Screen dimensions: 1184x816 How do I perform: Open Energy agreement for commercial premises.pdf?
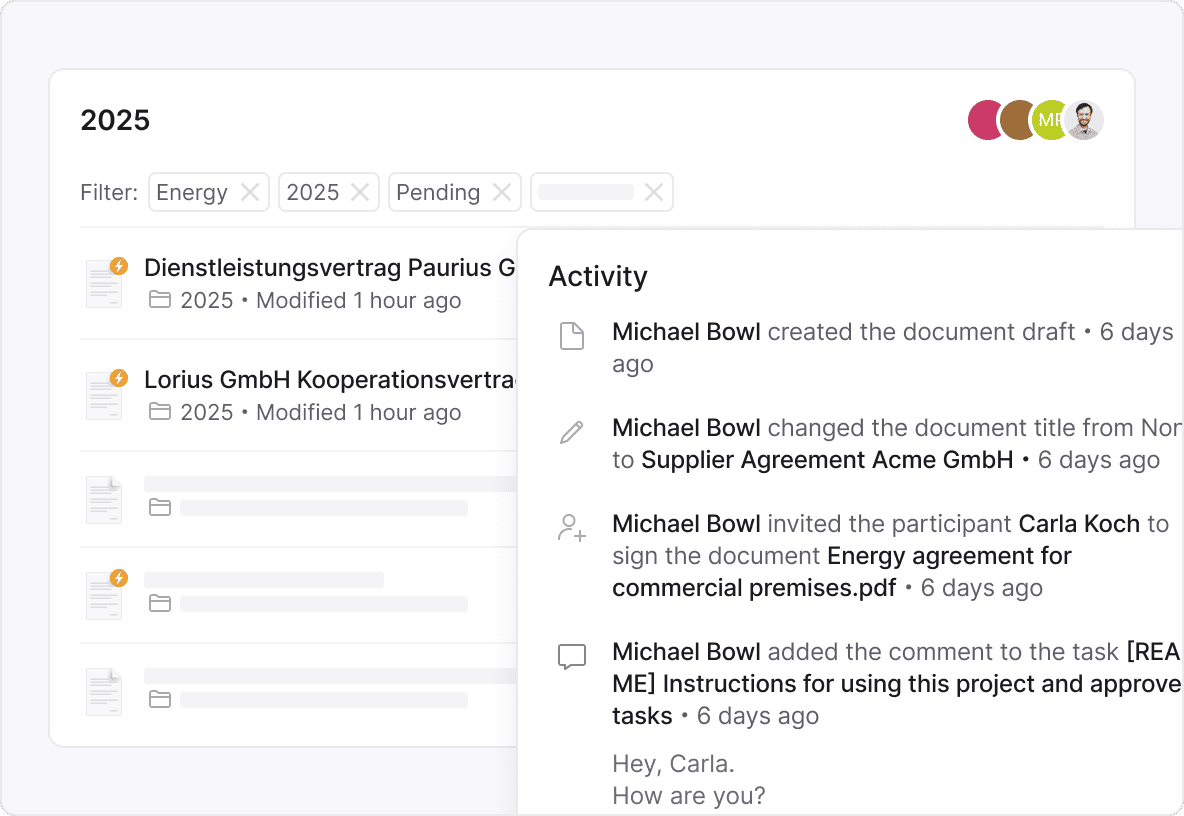[x=841, y=572]
